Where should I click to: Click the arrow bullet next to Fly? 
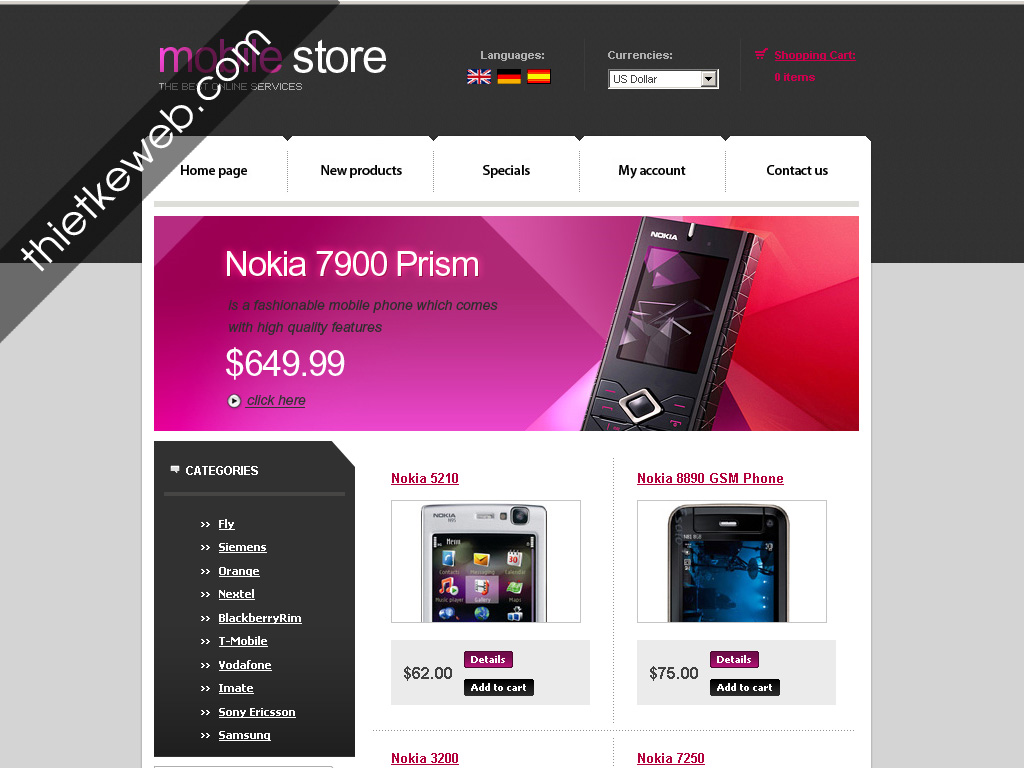tap(205, 524)
